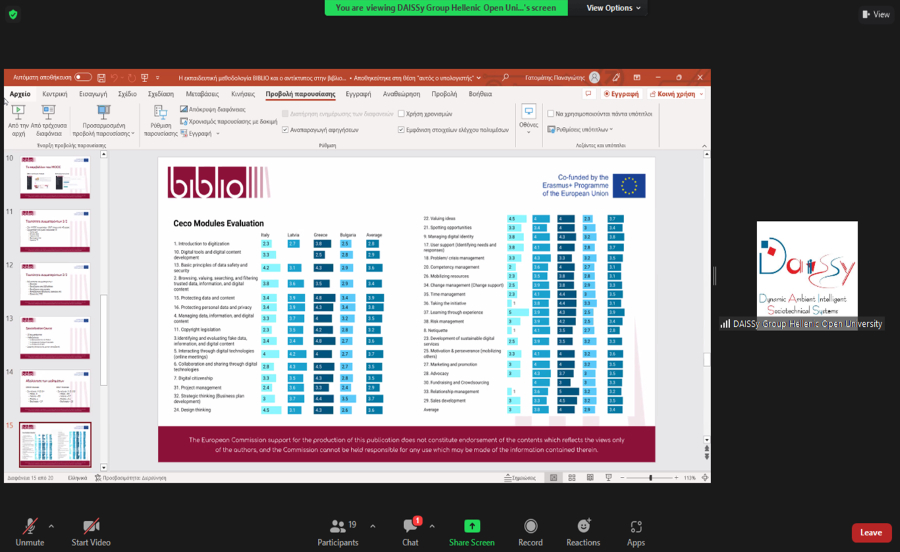
Task: Expand the View Options dropdown
Action: [614, 8]
